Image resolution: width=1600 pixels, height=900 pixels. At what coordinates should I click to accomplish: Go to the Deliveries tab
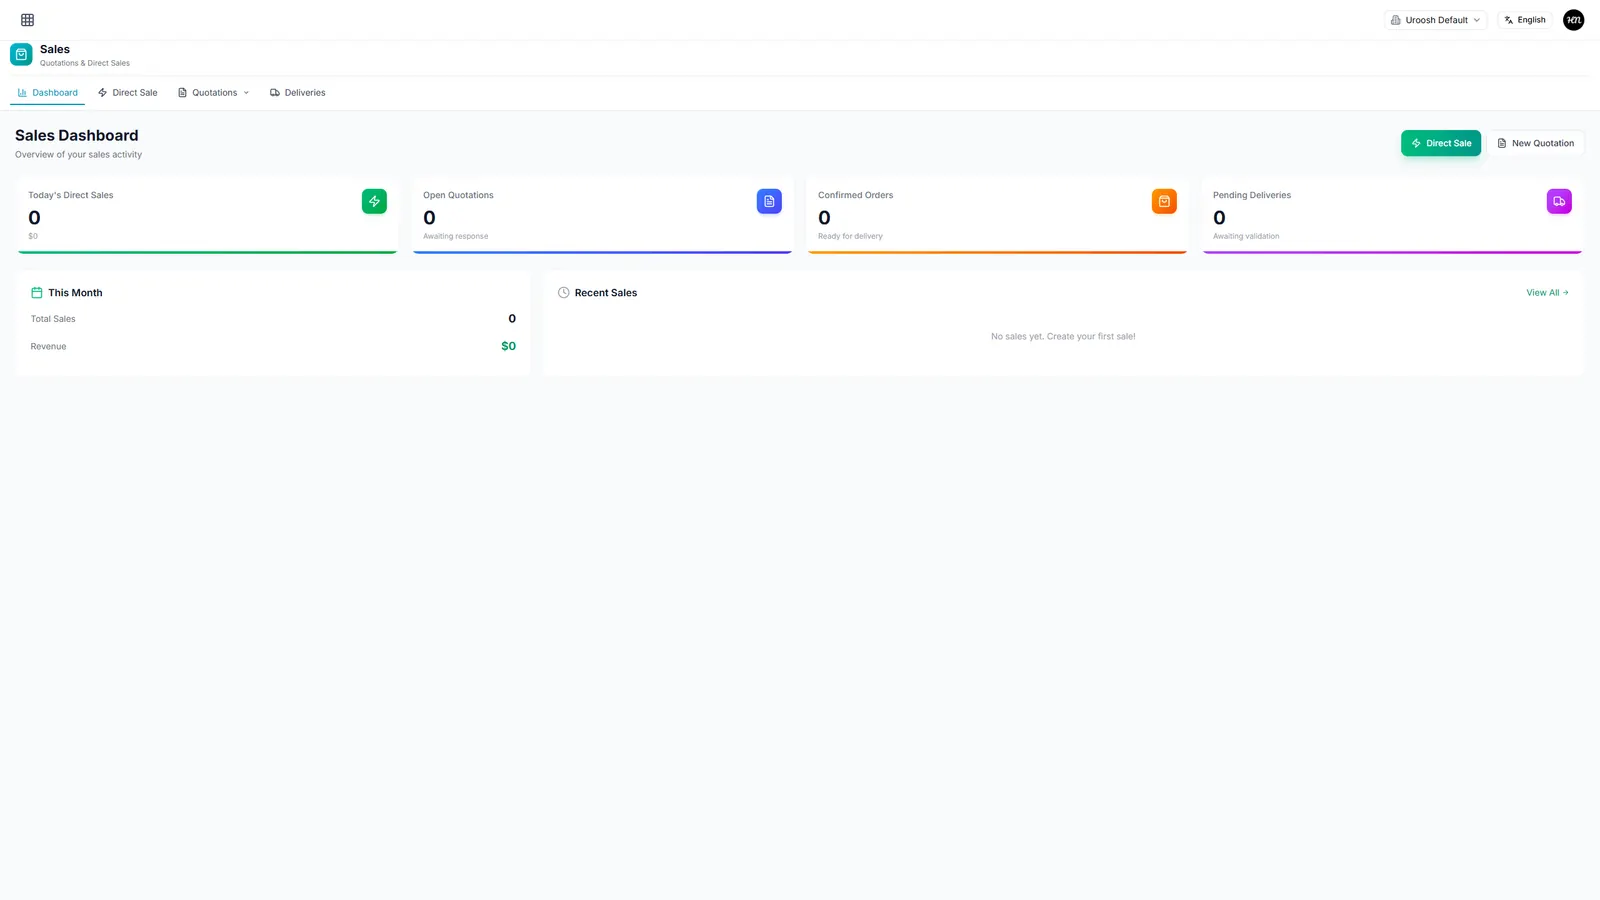[298, 93]
